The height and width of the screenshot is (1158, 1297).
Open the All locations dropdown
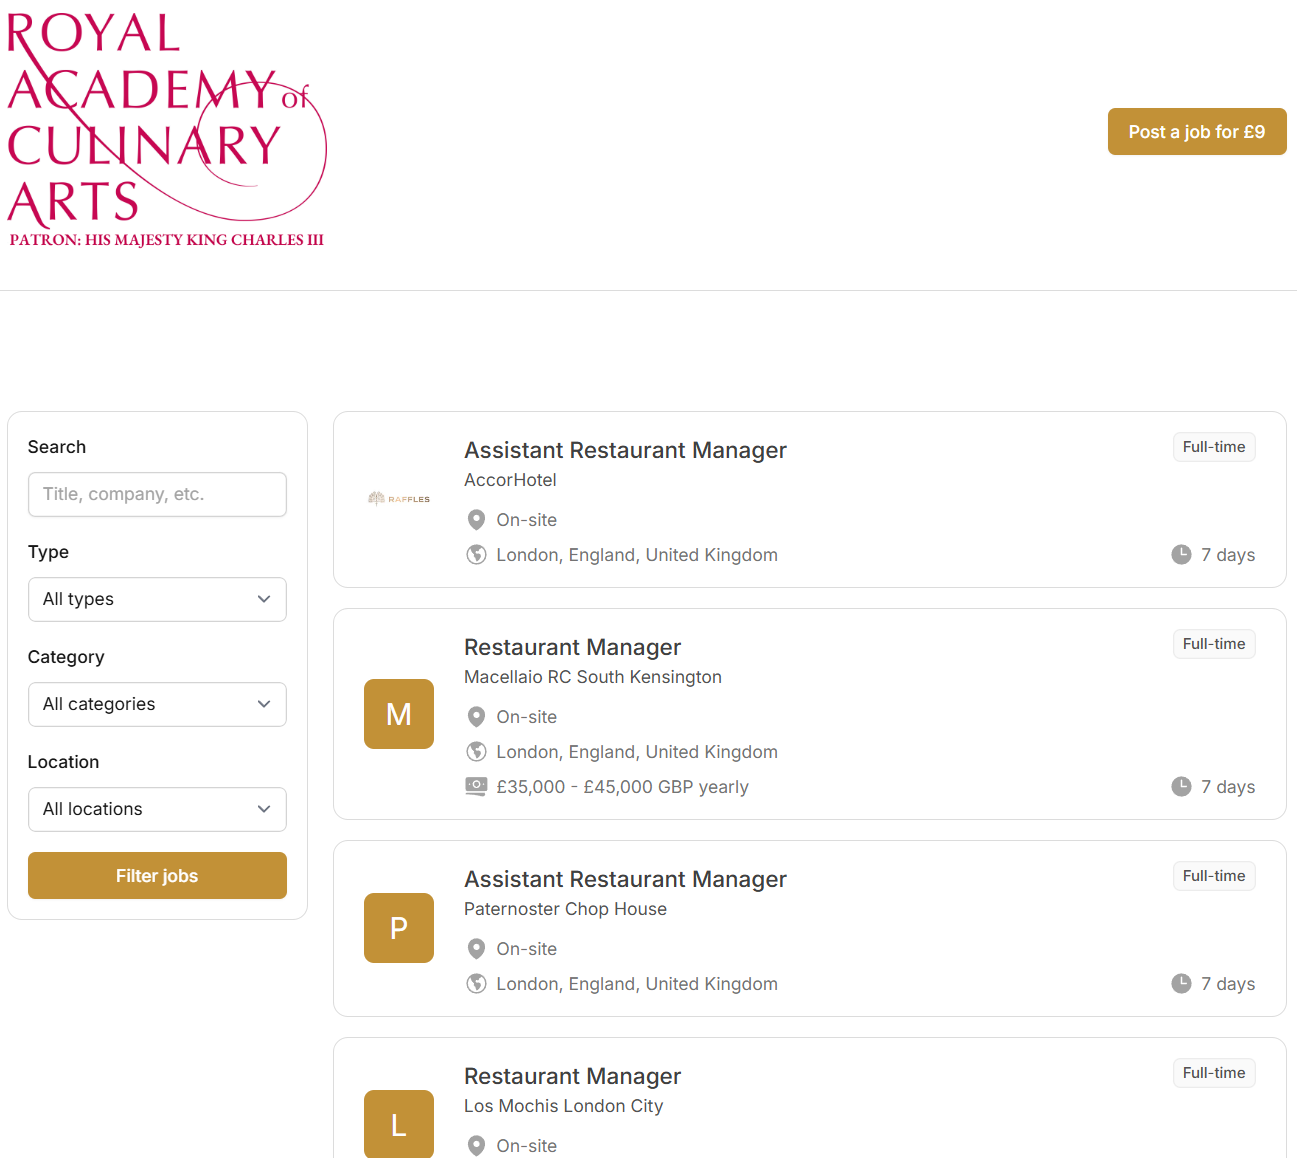coord(157,809)
